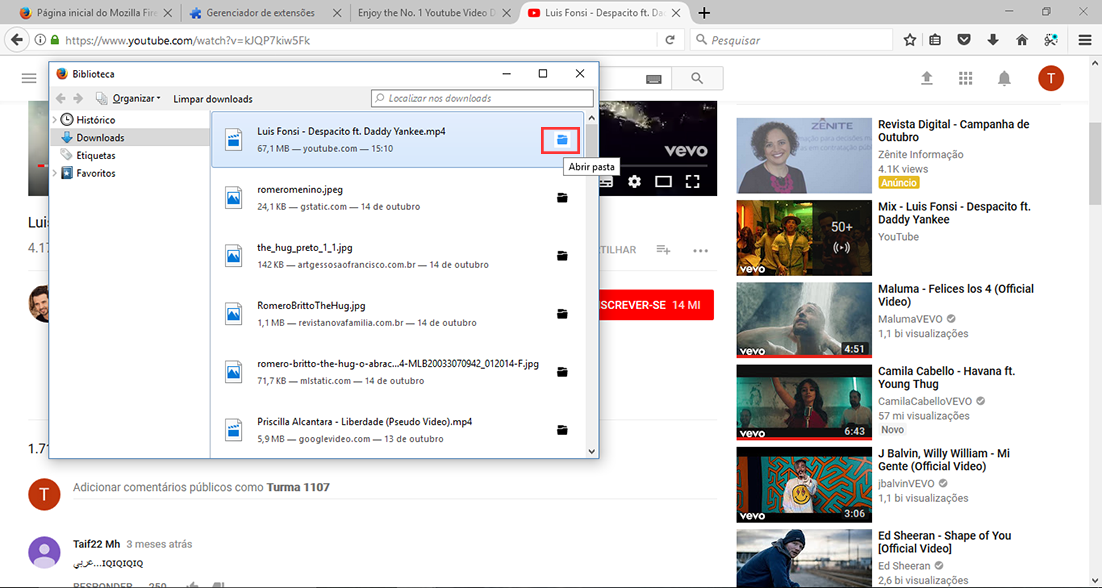Select Etiquetas in the Biblioteca sidebar

[x=96, y=155]
